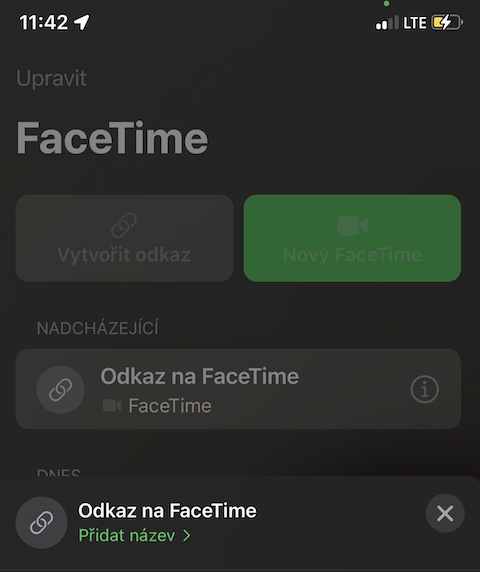480x572 pixels.
Task: Tap the chain icon in Vytvořit odkaz
Action: 124,225
